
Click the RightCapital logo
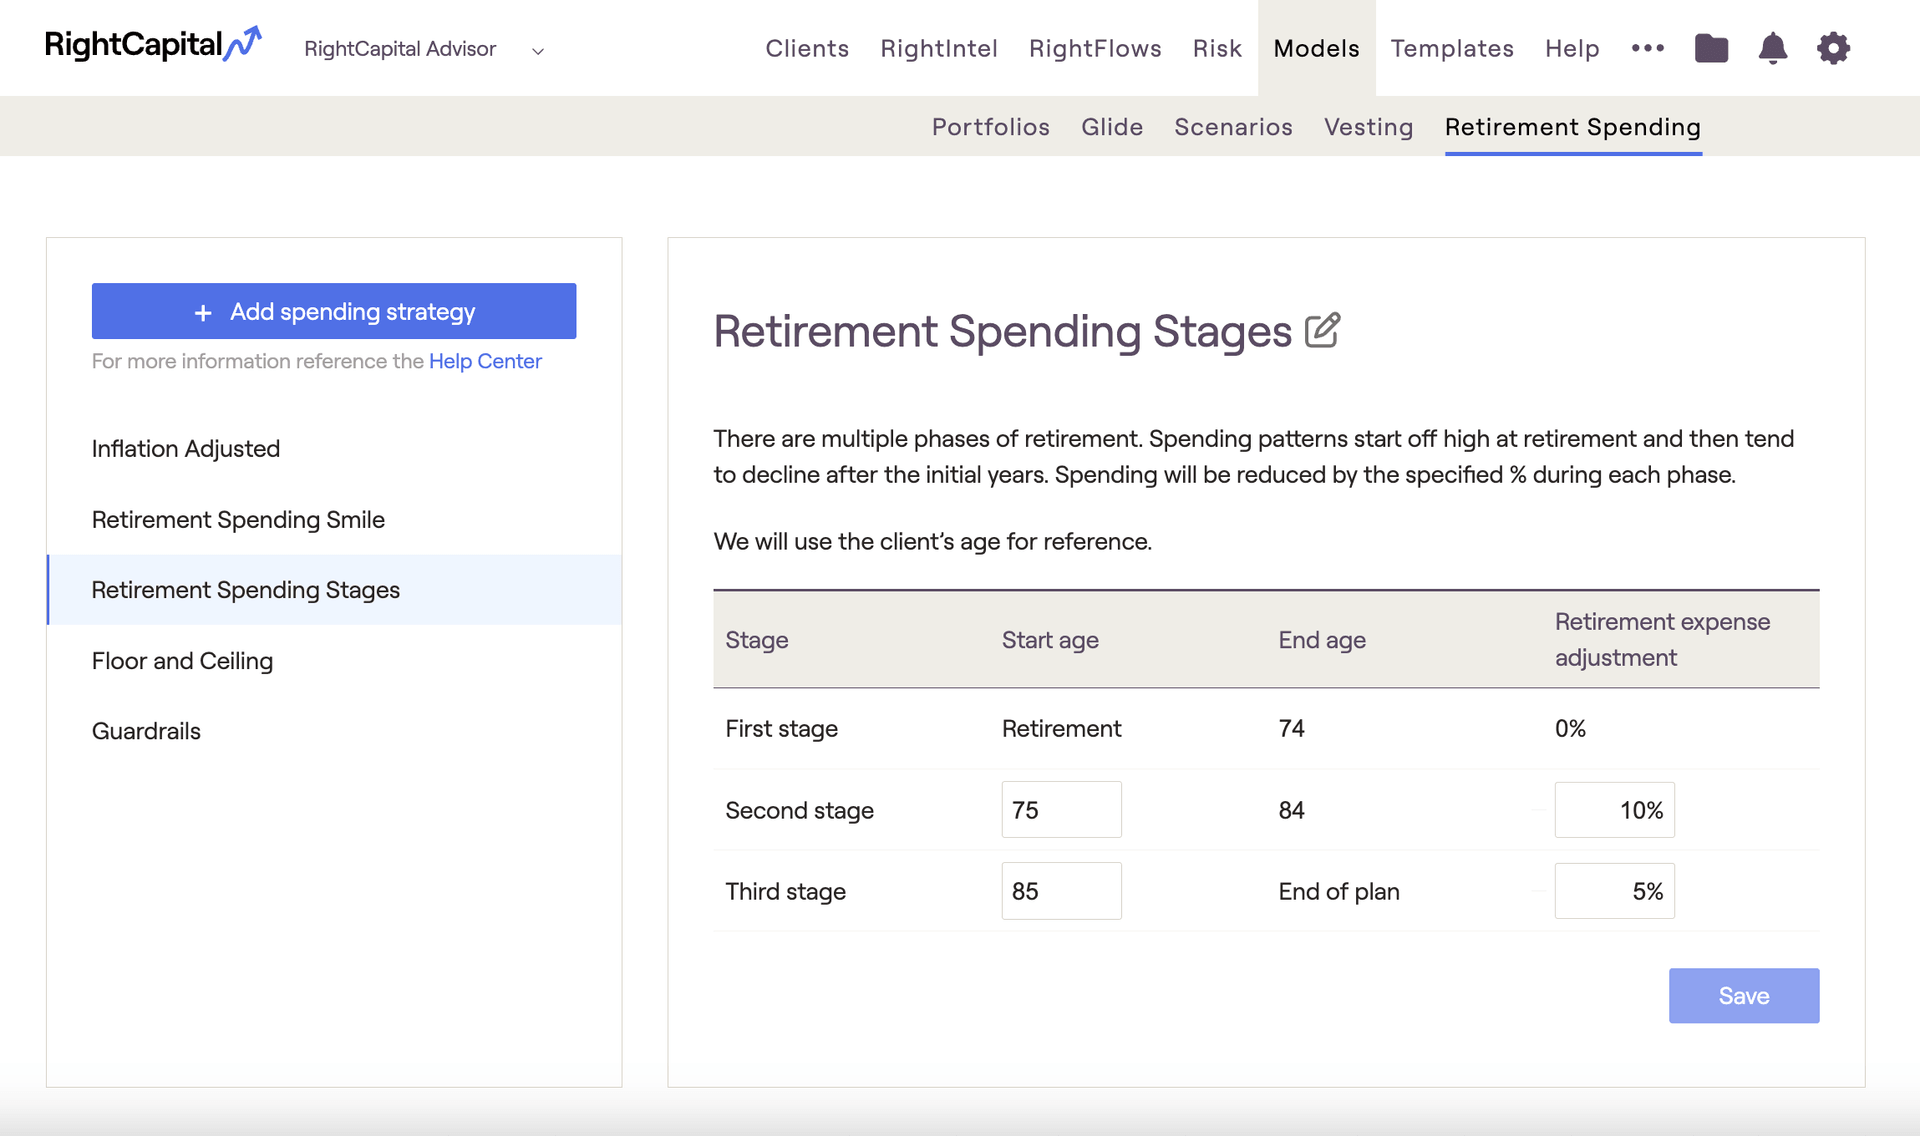pos(153,45)
